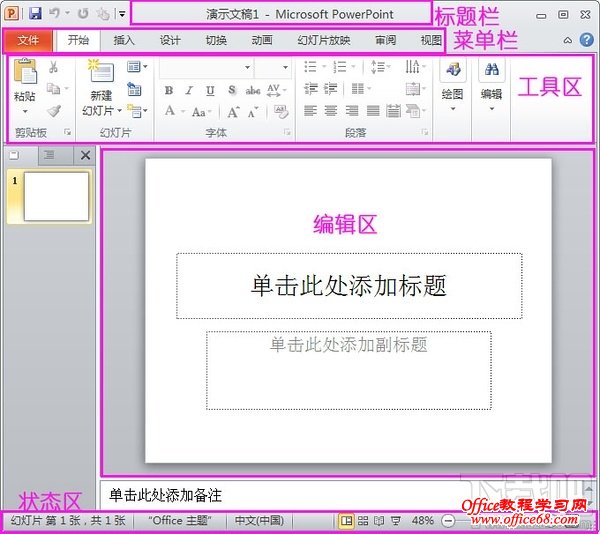Toggle text Shadow formatting
The image size is (600, 534).
point(232,90)
